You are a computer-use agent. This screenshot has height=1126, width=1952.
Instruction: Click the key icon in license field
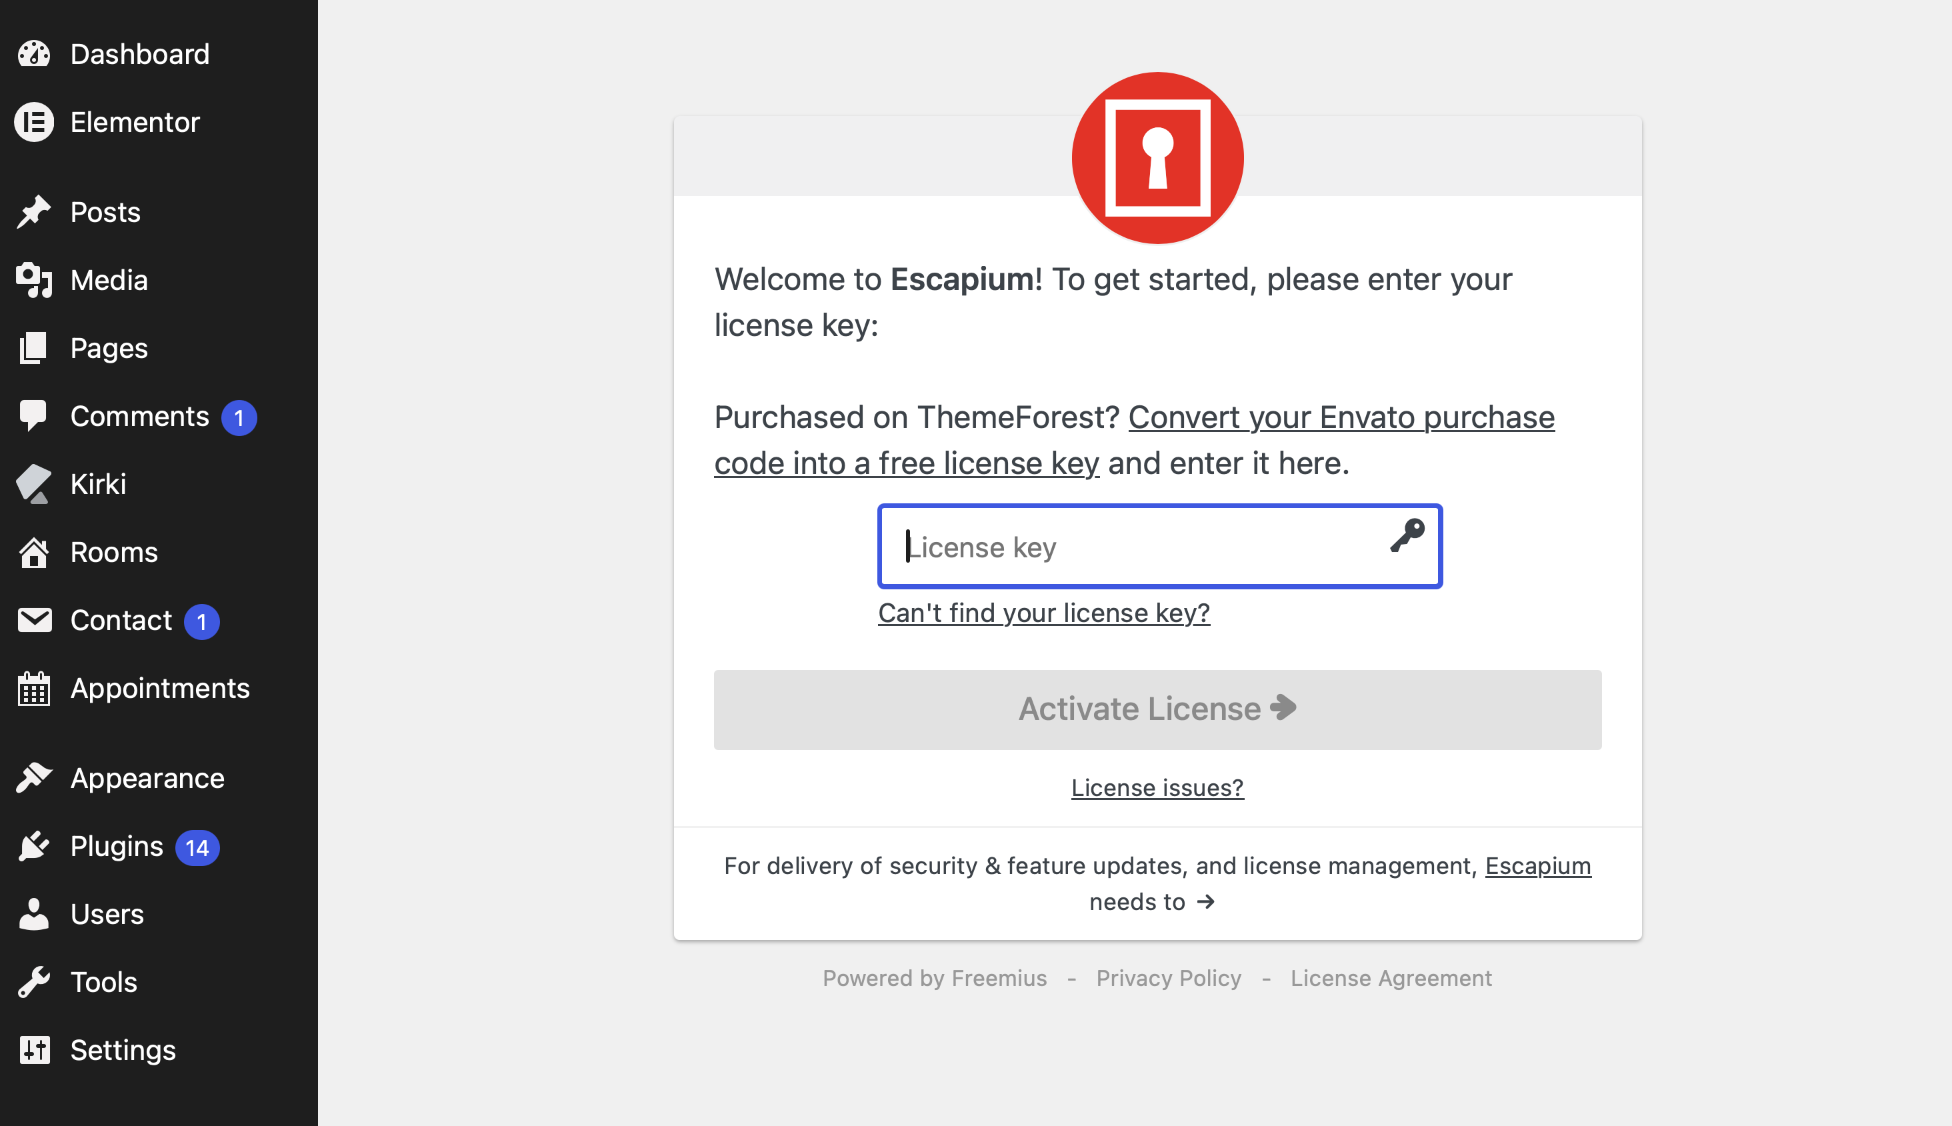tap(1407, 536)
